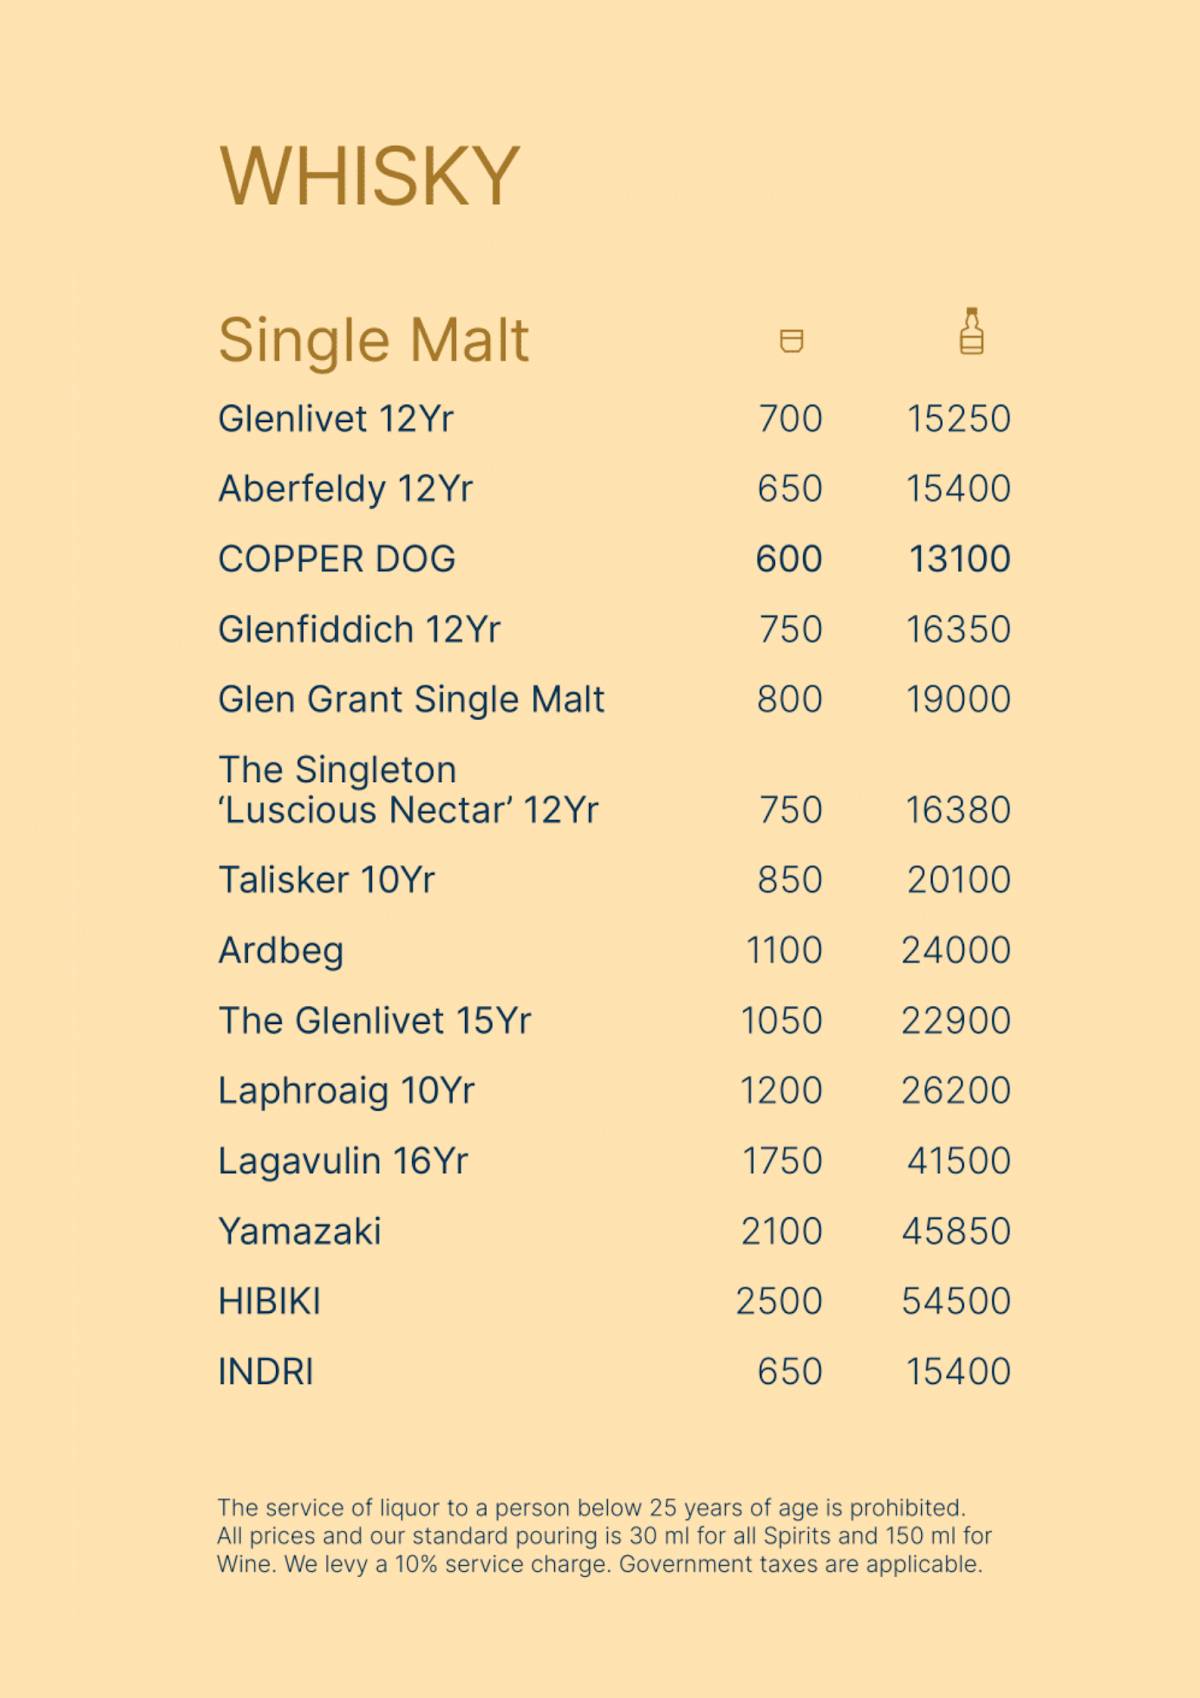Click Yamazaki glass price 2100
Viewport: 1200px width, 1698px height.
(781, 1231)
